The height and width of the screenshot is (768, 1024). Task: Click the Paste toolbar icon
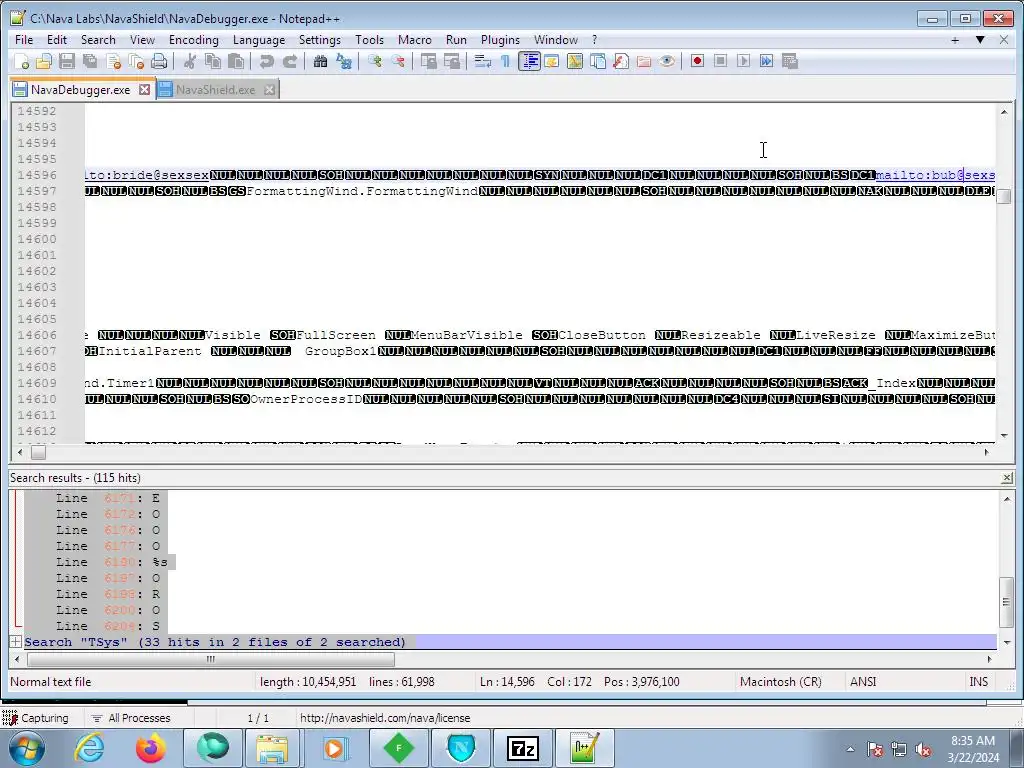click(236, 61)
